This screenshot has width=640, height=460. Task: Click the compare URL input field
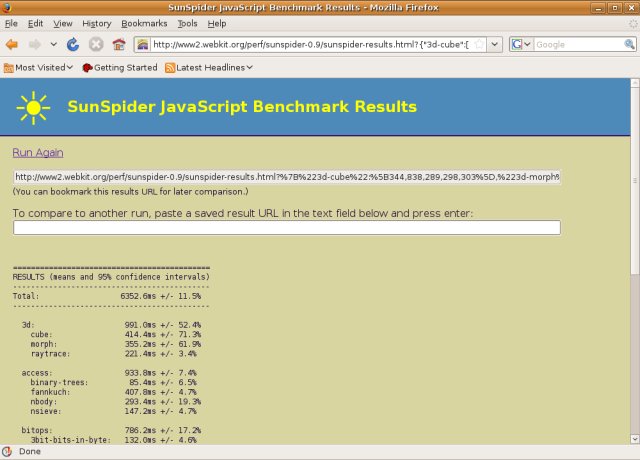(287, 228)
